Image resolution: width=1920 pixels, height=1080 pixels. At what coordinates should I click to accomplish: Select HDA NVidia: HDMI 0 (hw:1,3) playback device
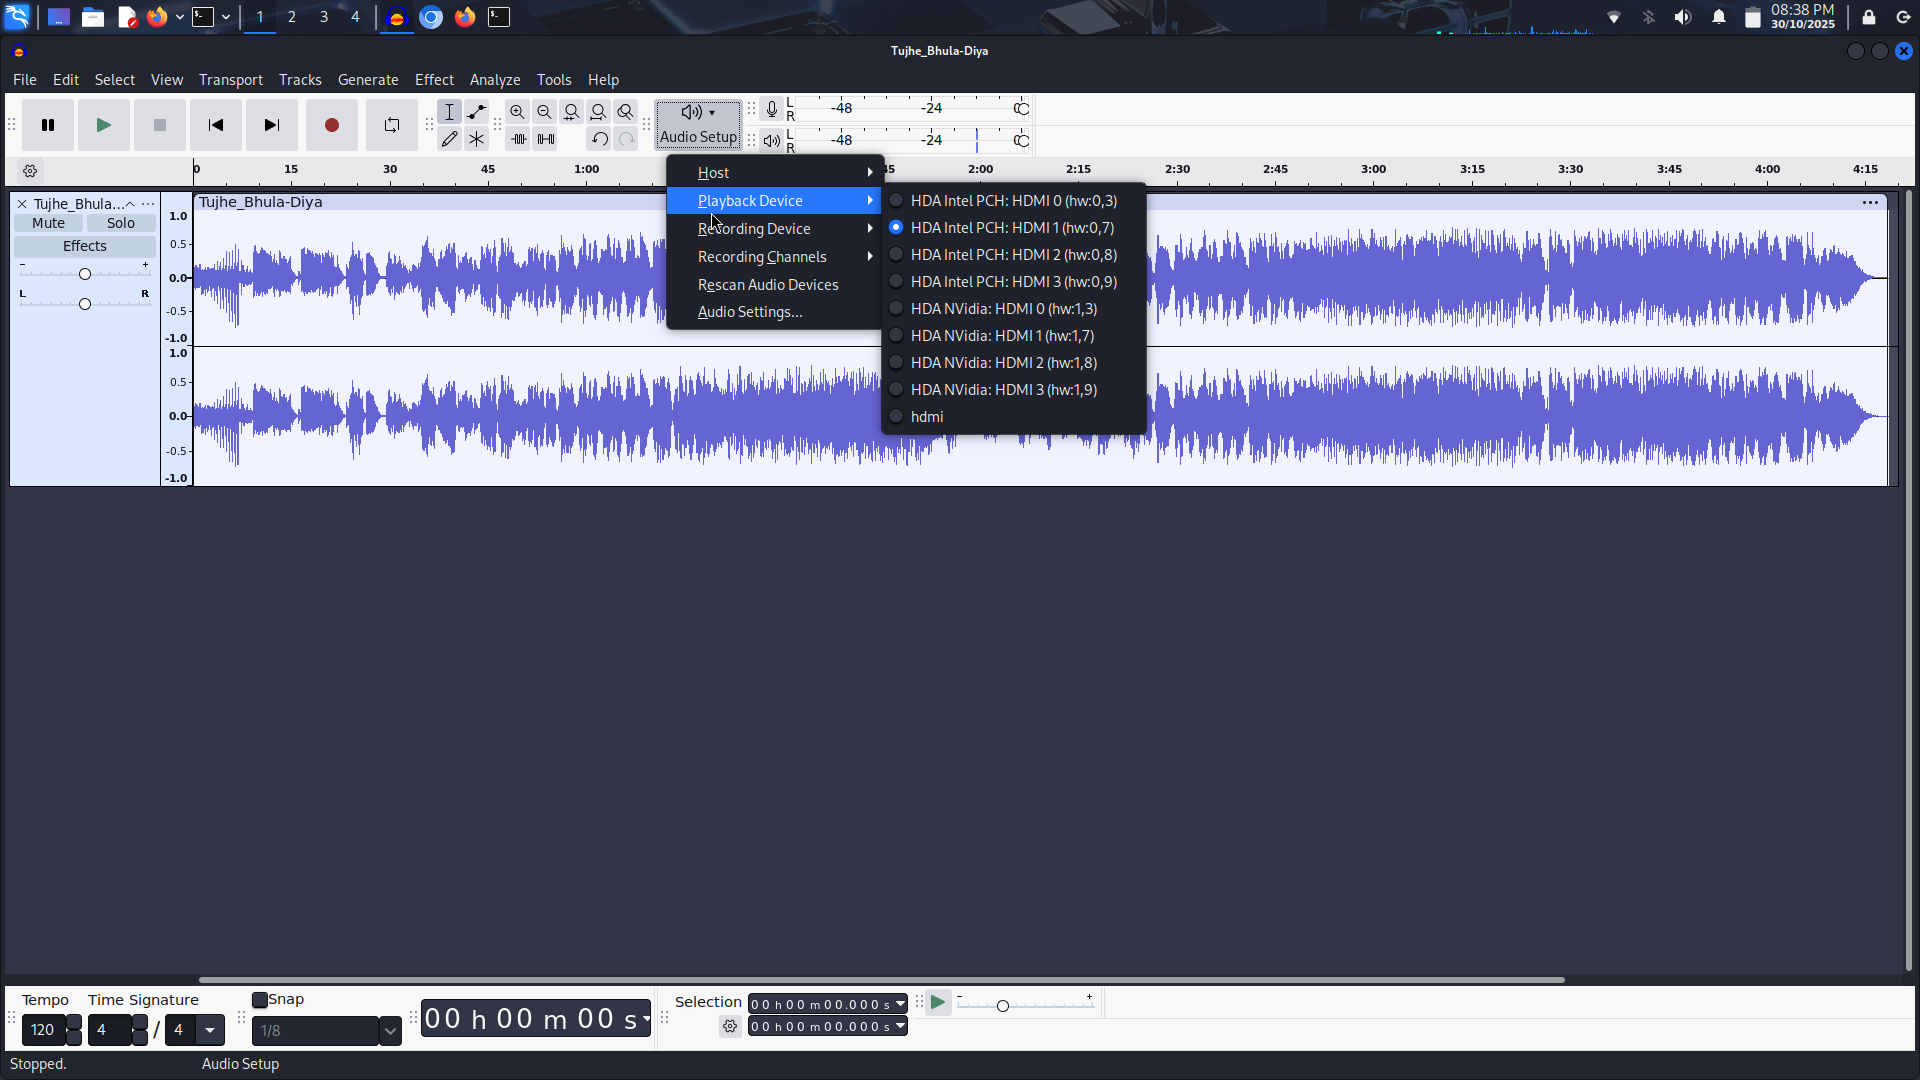[x=1003, y=309]
